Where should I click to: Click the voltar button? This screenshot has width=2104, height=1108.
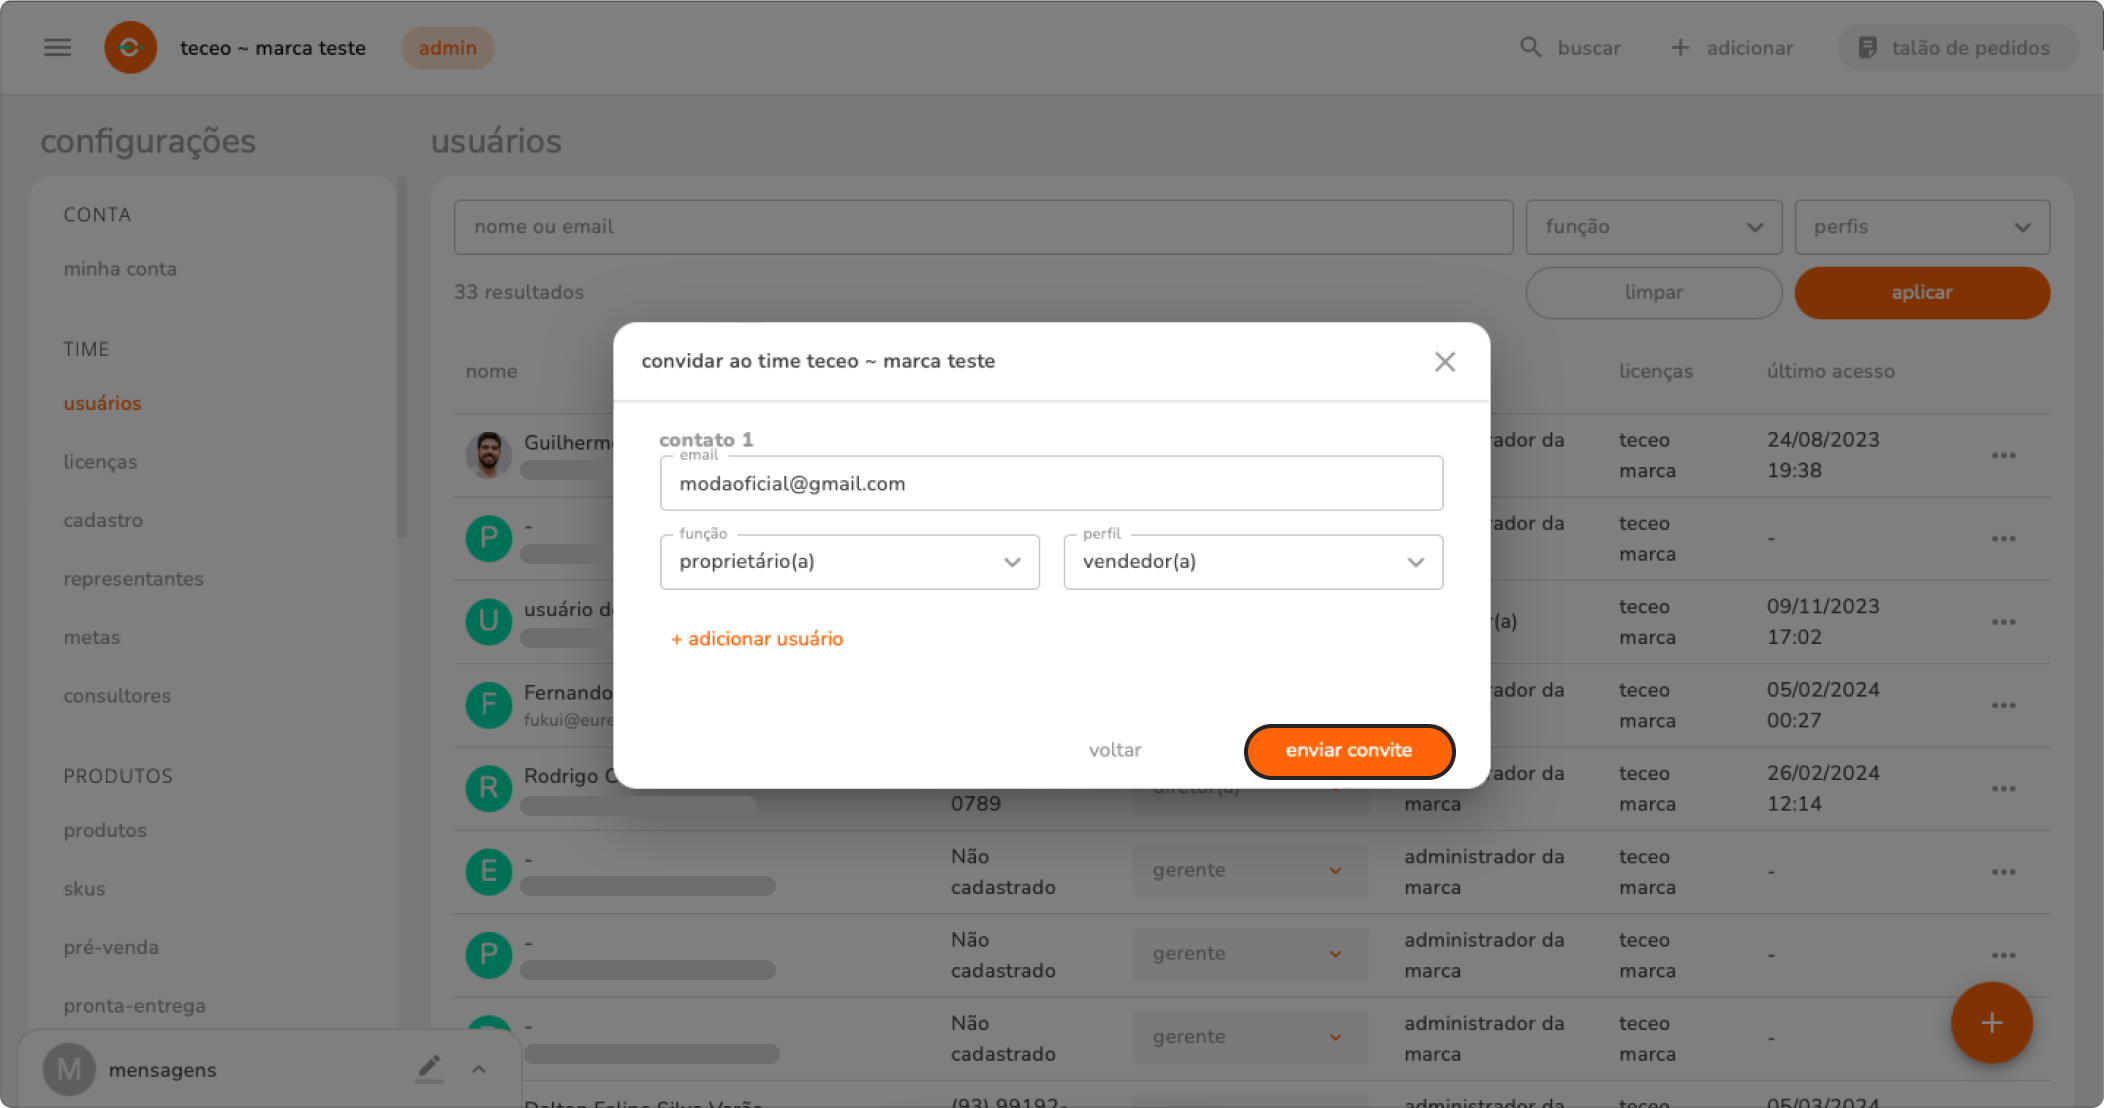tap(1114, 750)
